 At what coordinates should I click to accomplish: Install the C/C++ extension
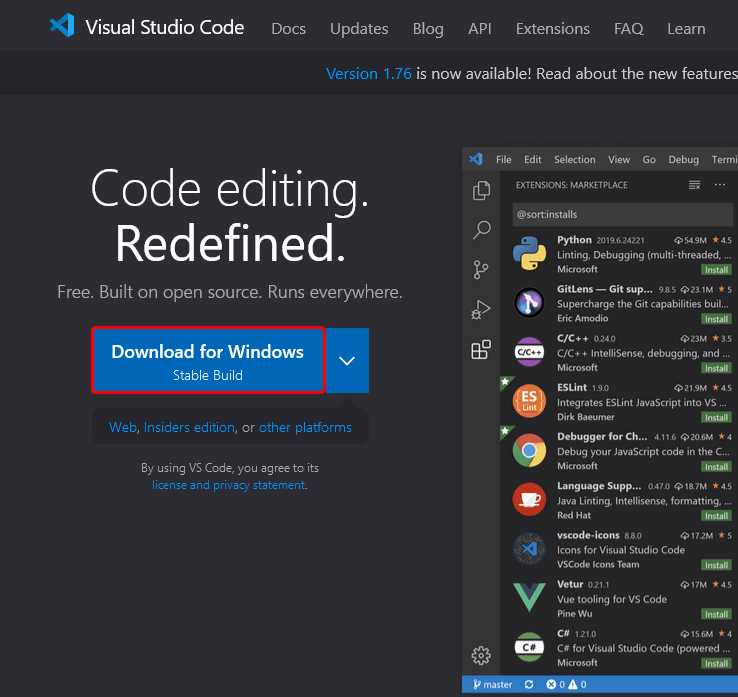pyautogui.click(x=716, y=368)
